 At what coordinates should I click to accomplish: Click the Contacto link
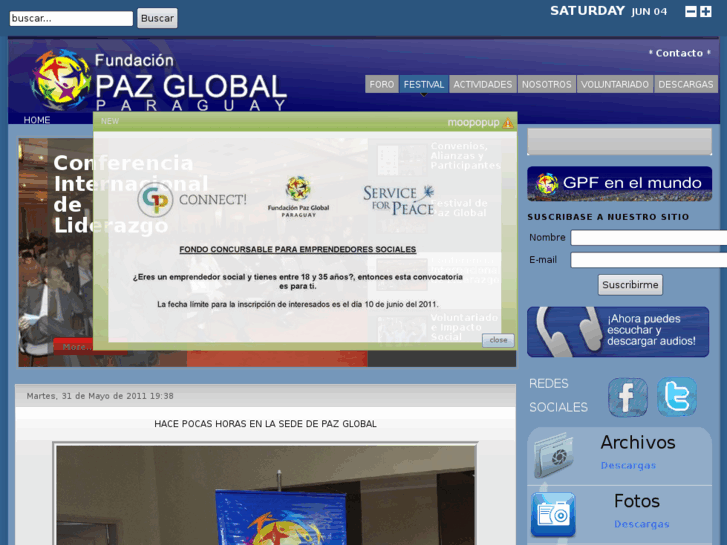(x=679, y=53)
